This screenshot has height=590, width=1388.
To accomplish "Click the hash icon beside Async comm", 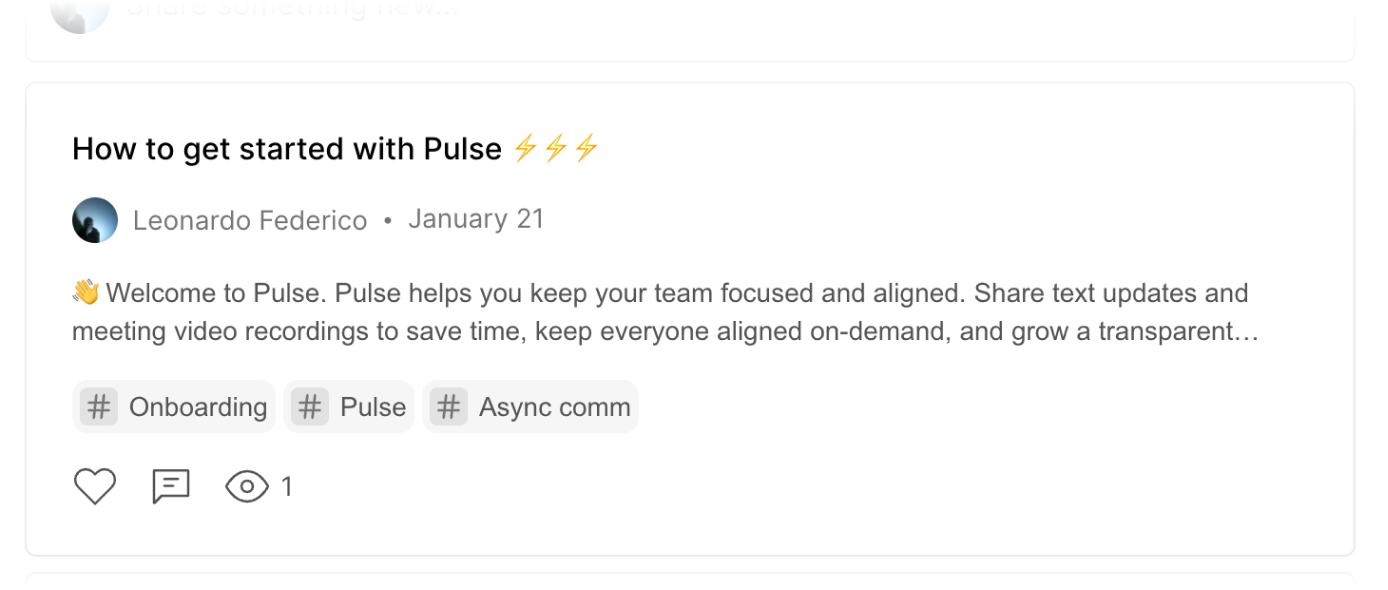I will tap(449, 407).
